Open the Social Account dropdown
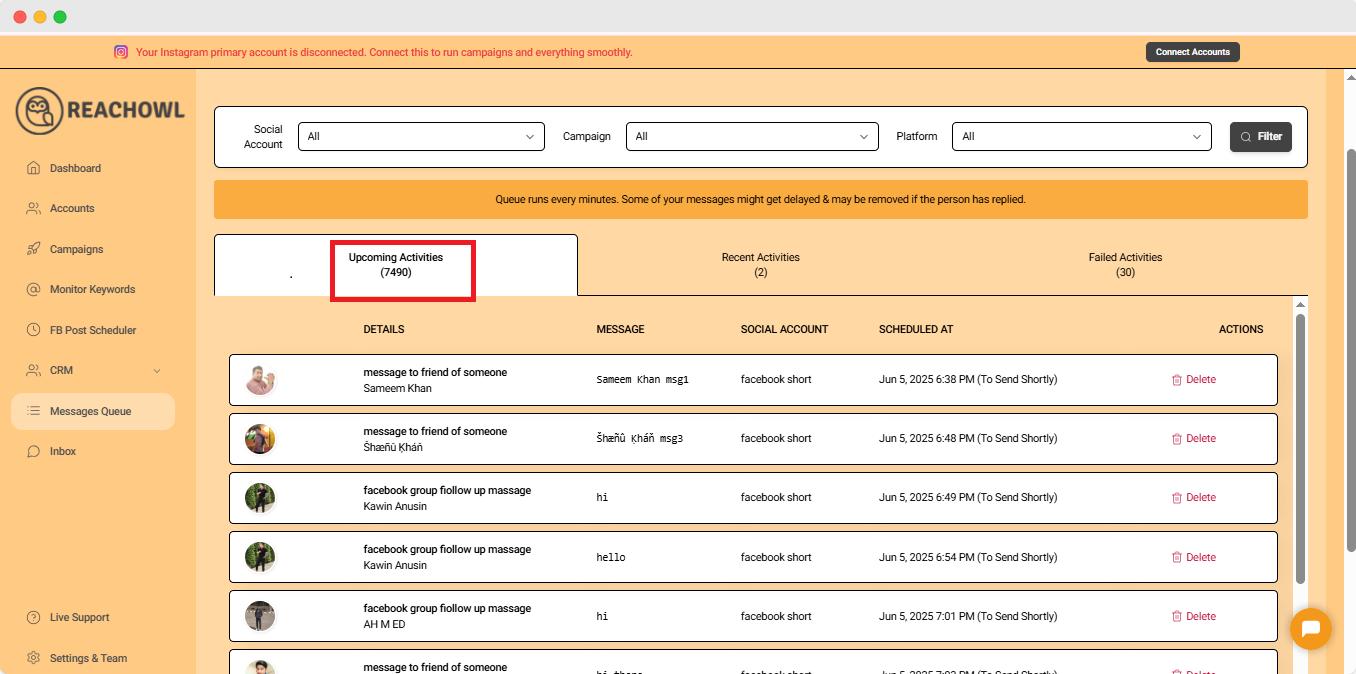Image resolution: width=1356 pixels, height=674 pixels. 421,137
